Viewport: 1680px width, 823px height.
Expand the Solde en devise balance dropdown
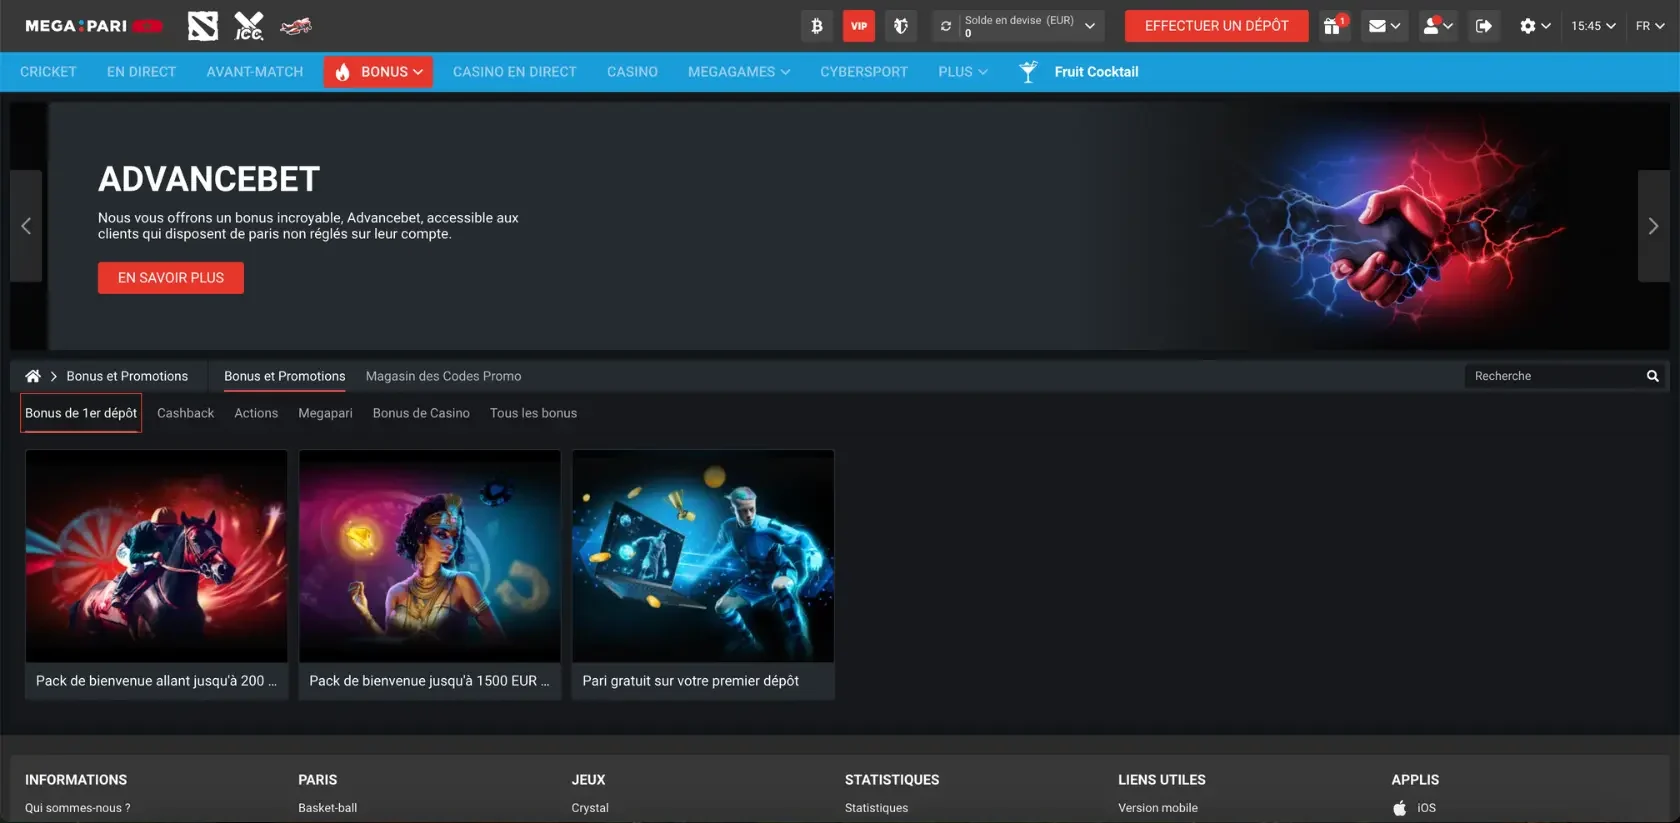(1090, 26)
